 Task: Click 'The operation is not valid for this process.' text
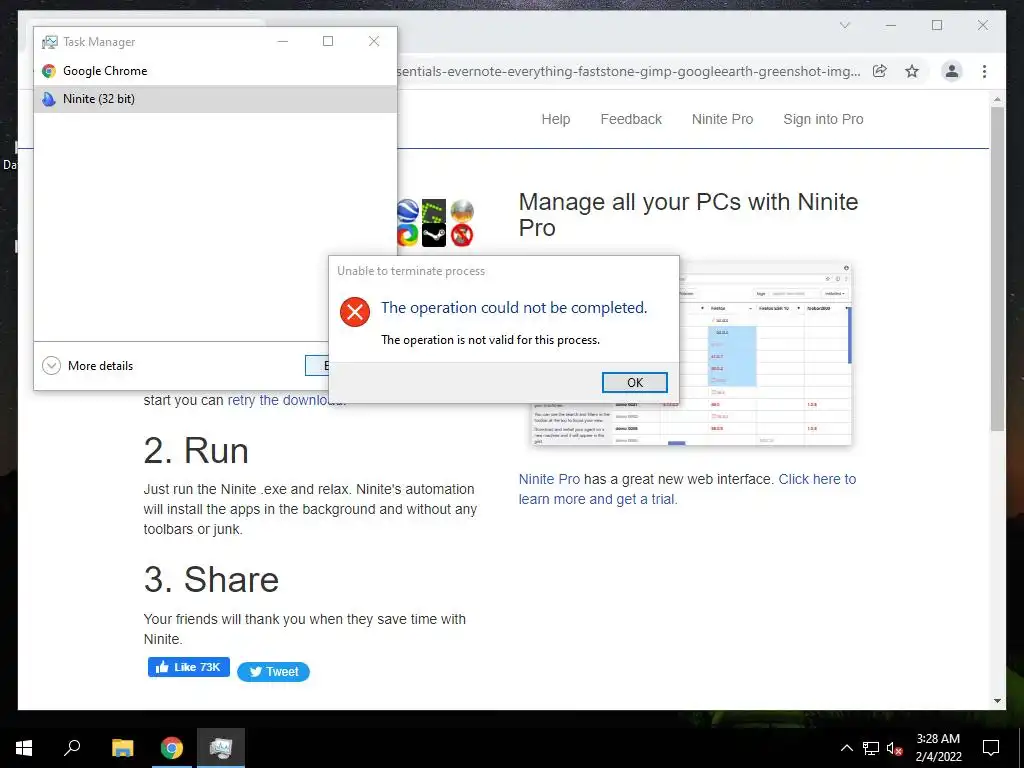pos(490,340)
